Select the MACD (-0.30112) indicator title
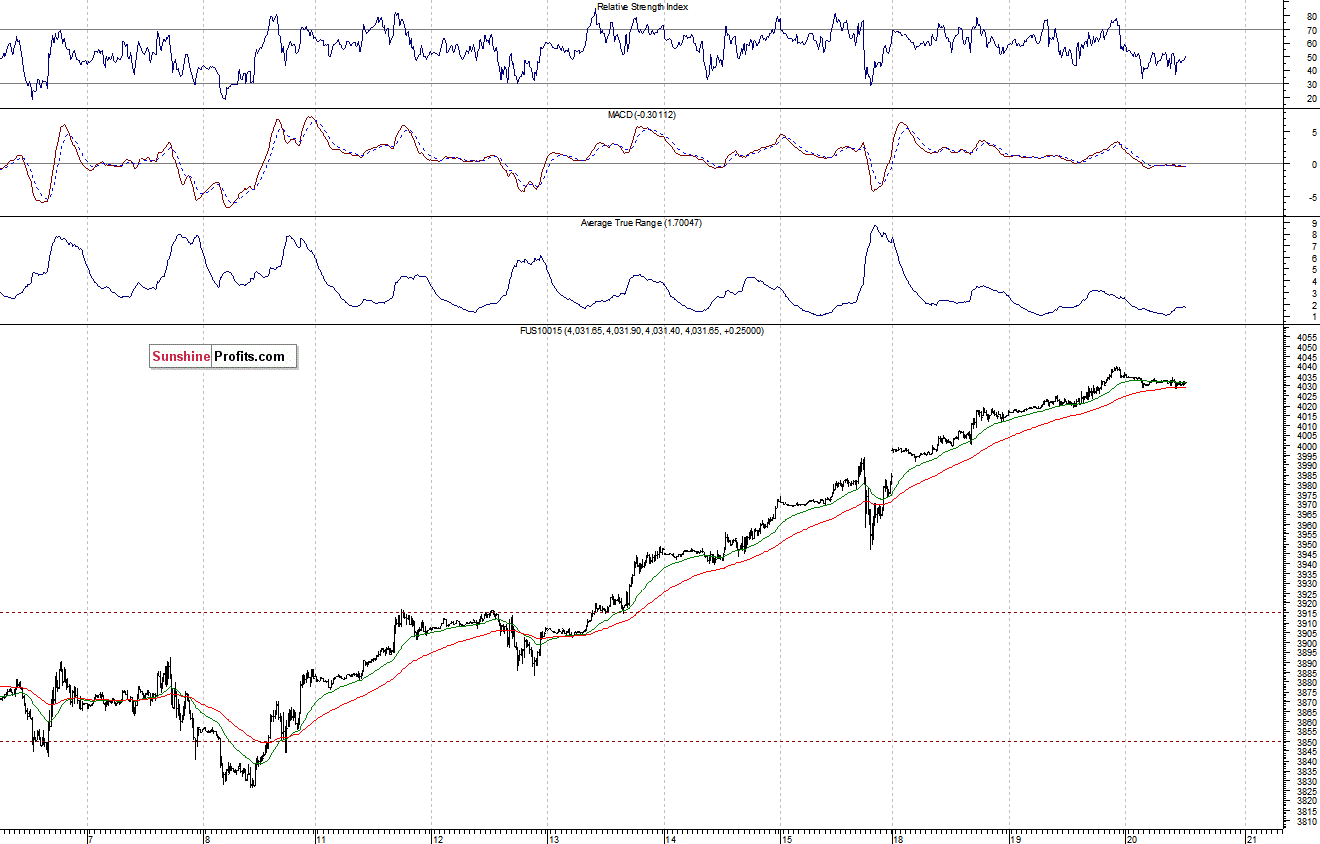The width and height of the screenshot is (1320, 844). pyautogui.click(x=642, y=115)
